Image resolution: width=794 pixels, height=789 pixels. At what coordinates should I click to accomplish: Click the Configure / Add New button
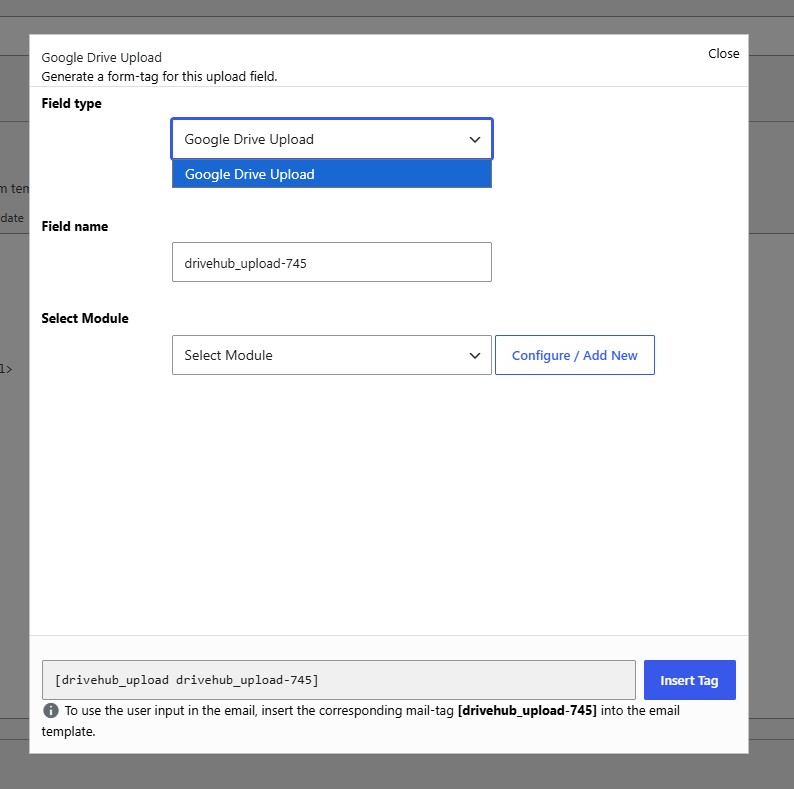click(575, 355)
